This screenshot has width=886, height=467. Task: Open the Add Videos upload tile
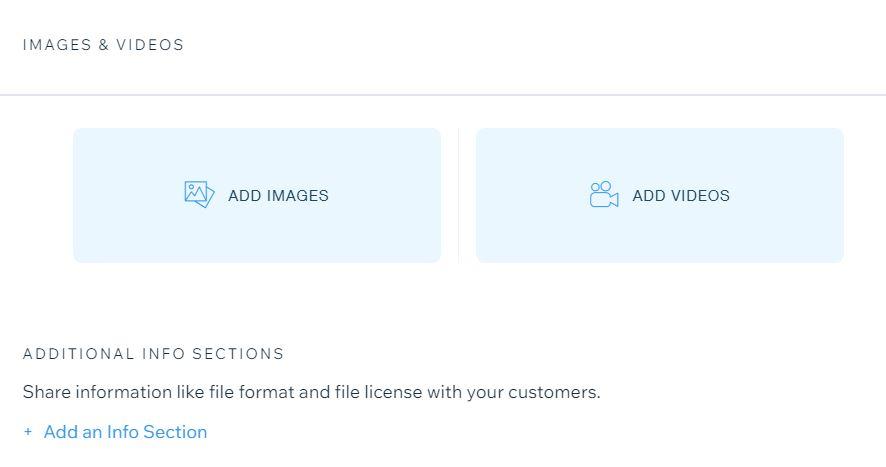(x=660, y=195)
